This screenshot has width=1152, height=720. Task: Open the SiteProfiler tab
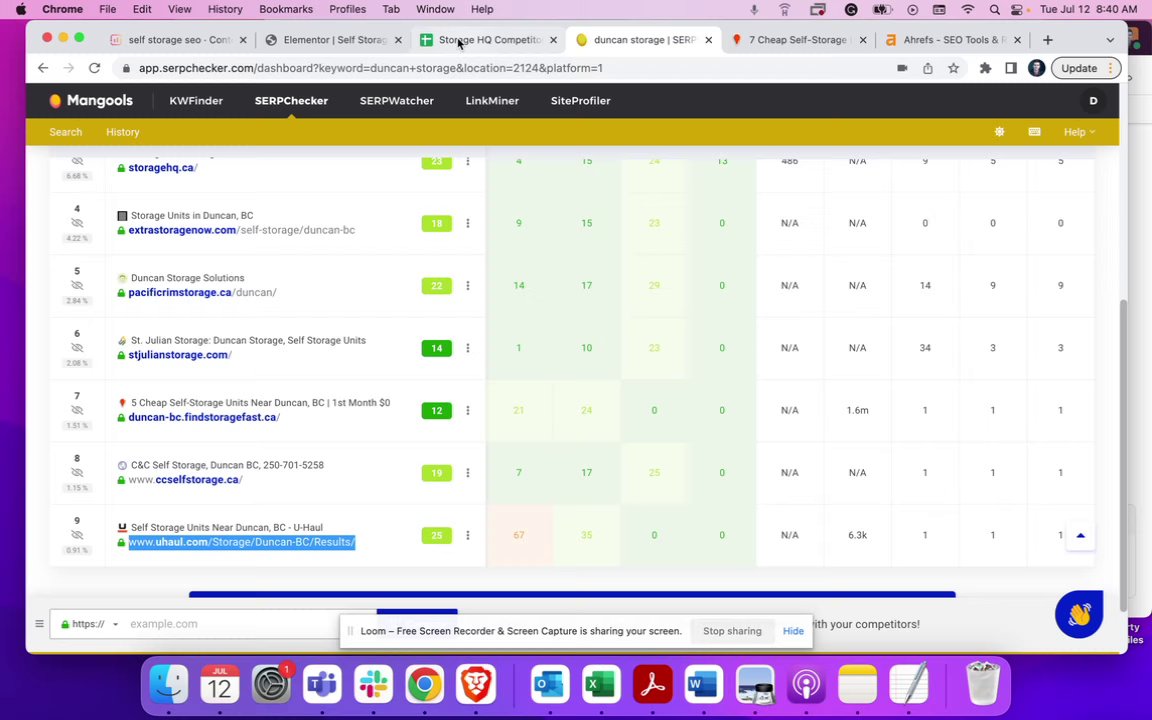click(580, 101)
